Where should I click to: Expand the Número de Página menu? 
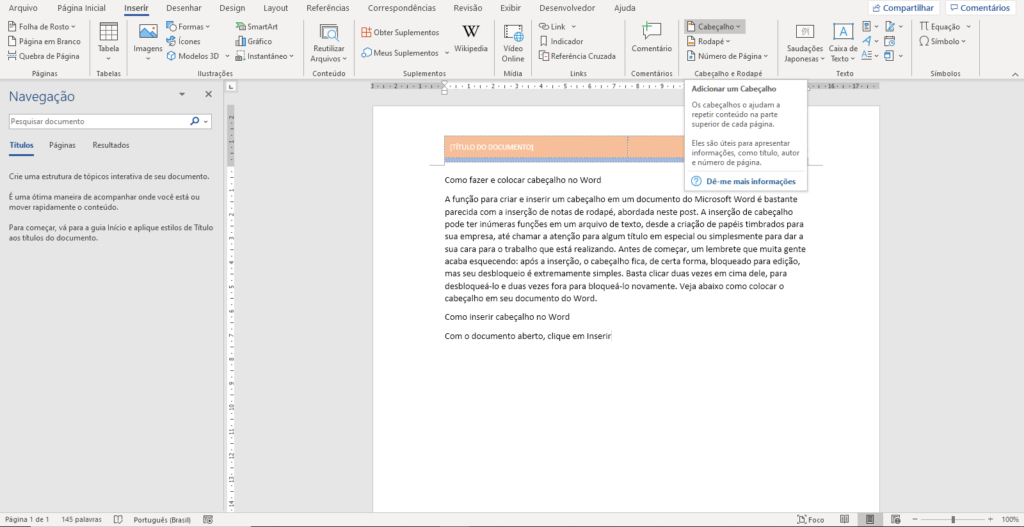click(729, 56)
